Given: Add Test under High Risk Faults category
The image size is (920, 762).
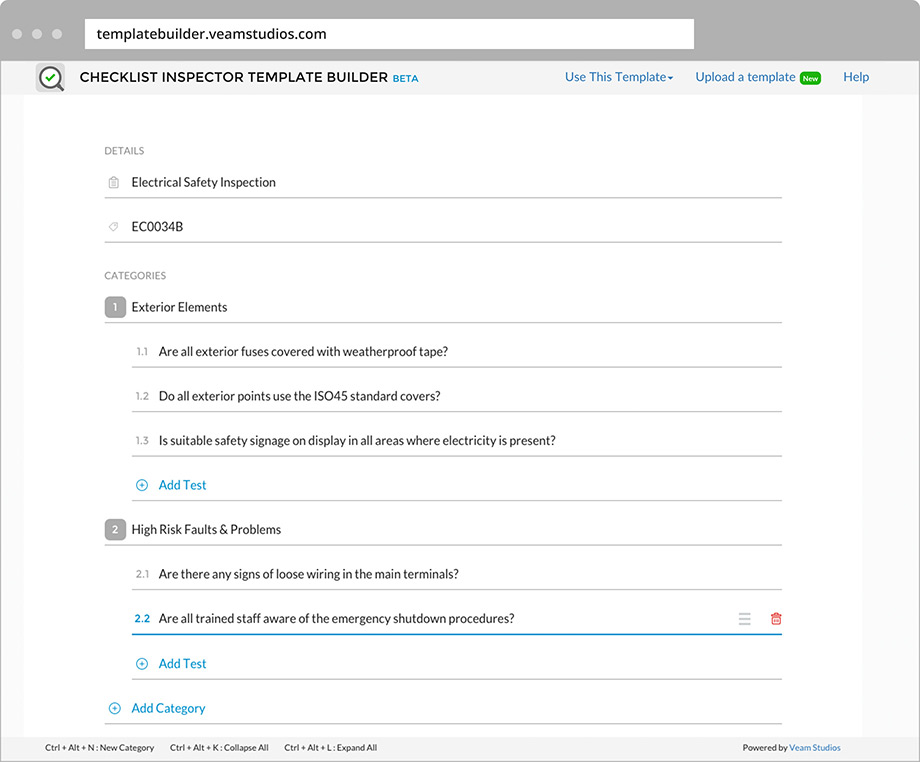Looking at the screenshot, I should pyautogui.click(x=182, y=664).
